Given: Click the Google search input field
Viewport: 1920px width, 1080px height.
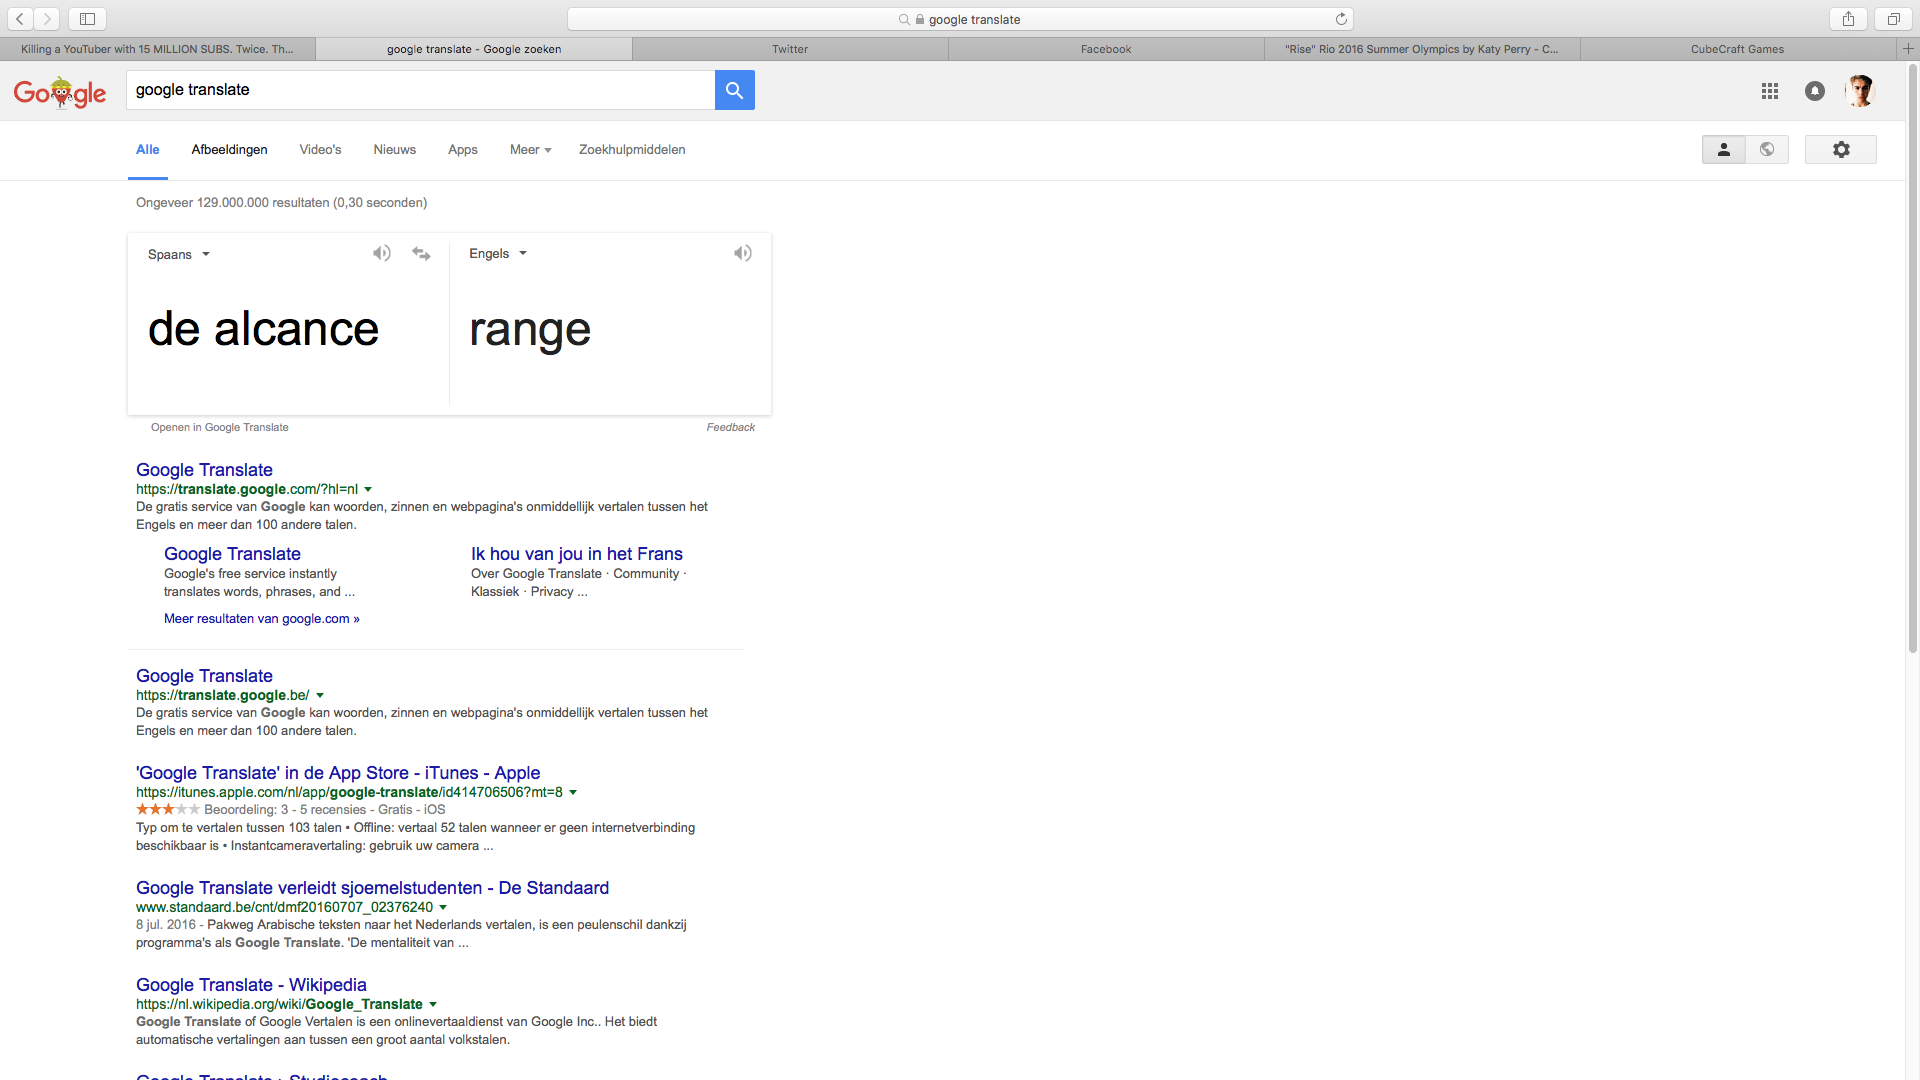Looking at the screenshot, I should 421,90.
